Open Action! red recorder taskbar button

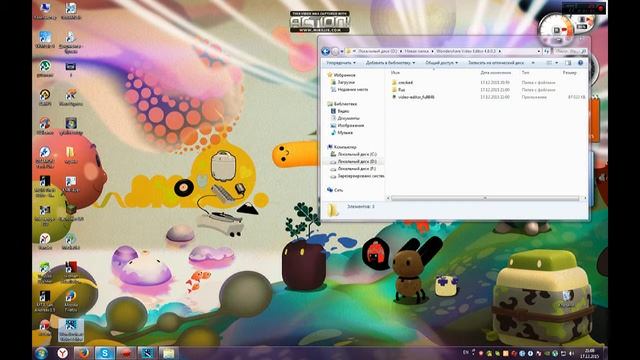click(126, 353)
